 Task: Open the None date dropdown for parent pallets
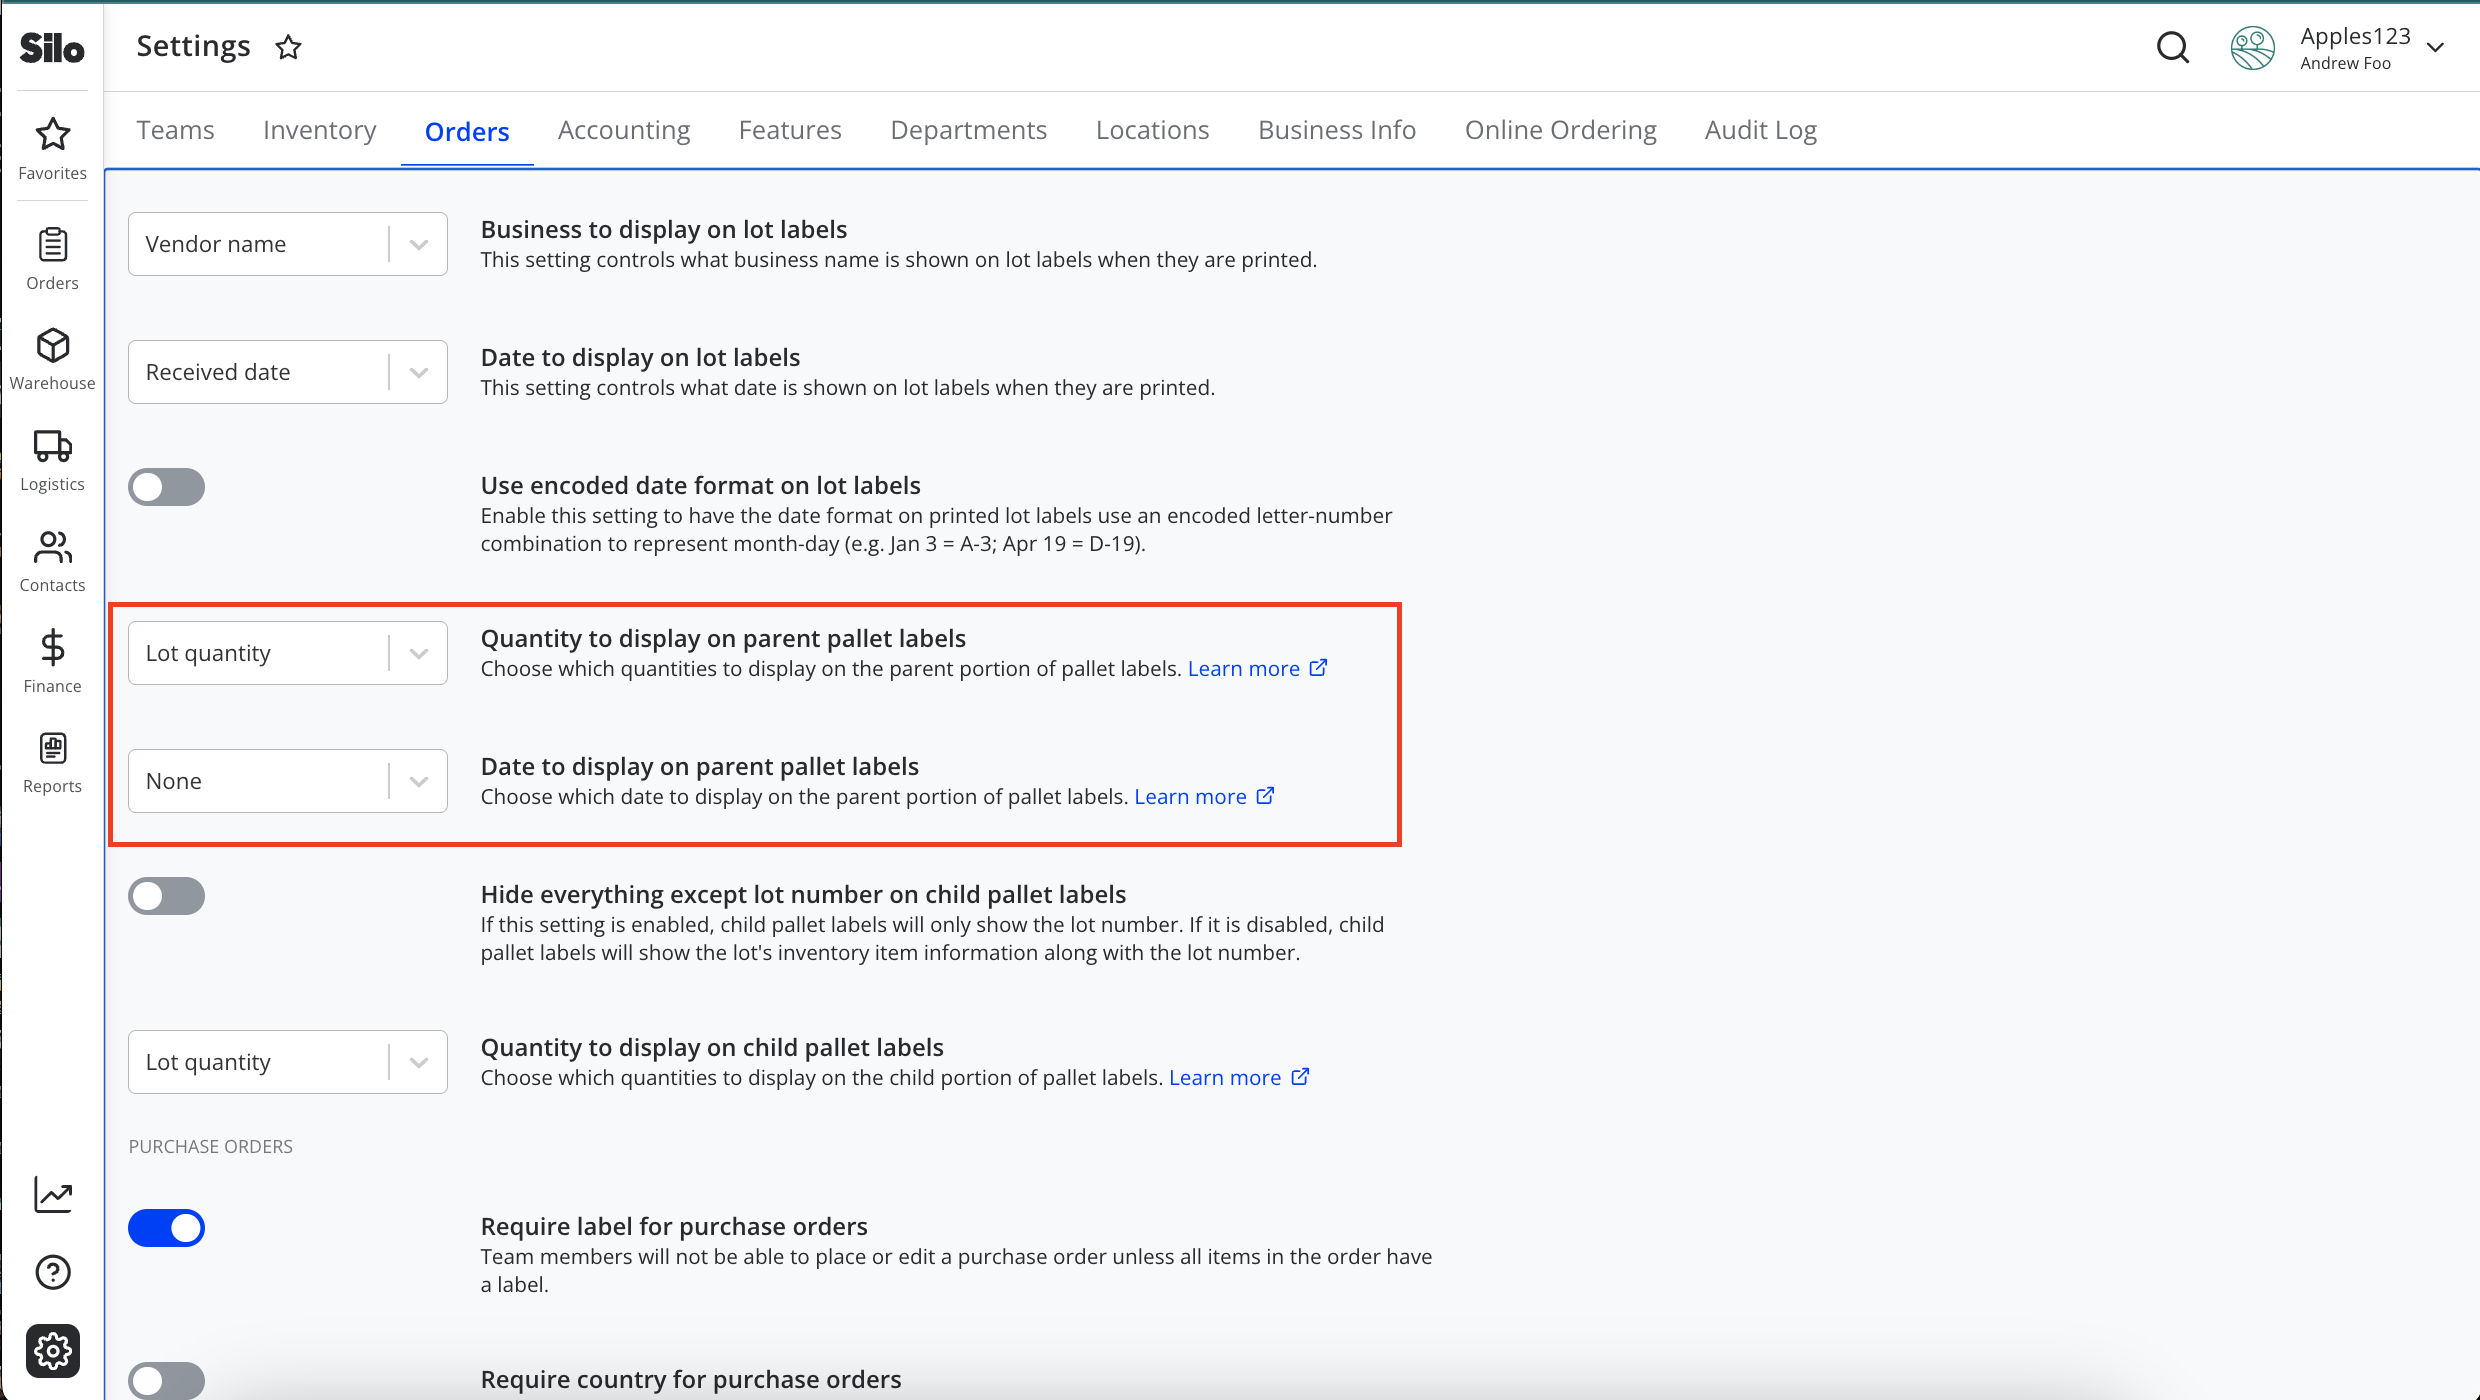[287, 781]
